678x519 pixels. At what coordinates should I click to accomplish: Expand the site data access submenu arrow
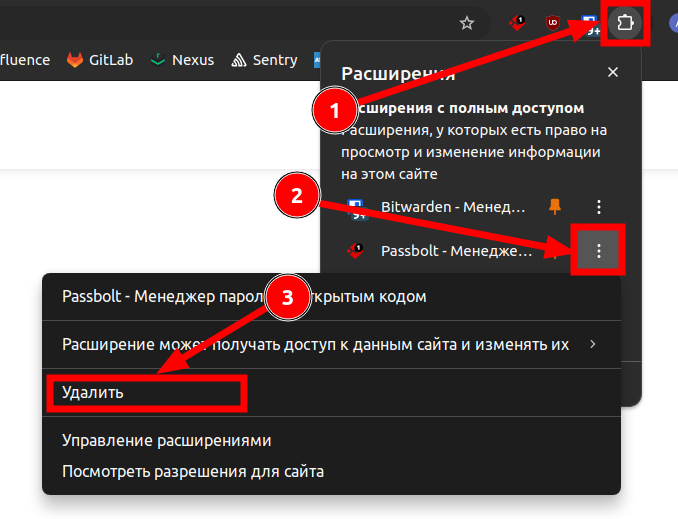point(593,344)
